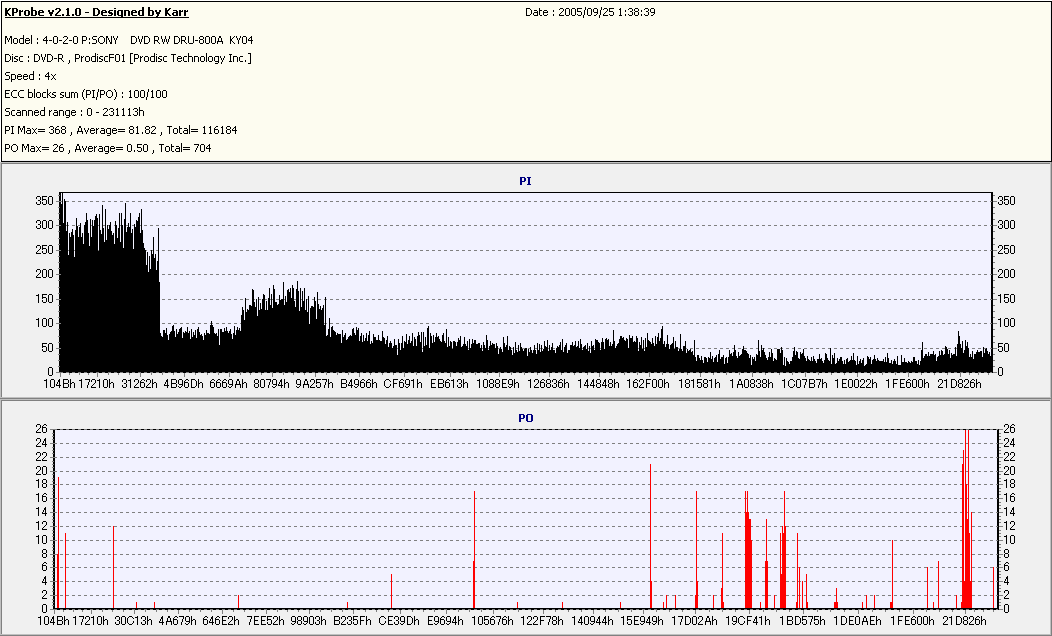The height and width of the screenshot is (636, 1052).
Task: Click the '9A257h' PI axis label
Action: pos(314,384)
